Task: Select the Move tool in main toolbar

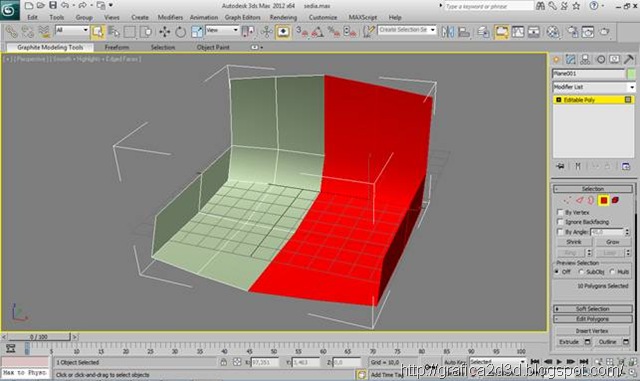Action: coord(165,32)
